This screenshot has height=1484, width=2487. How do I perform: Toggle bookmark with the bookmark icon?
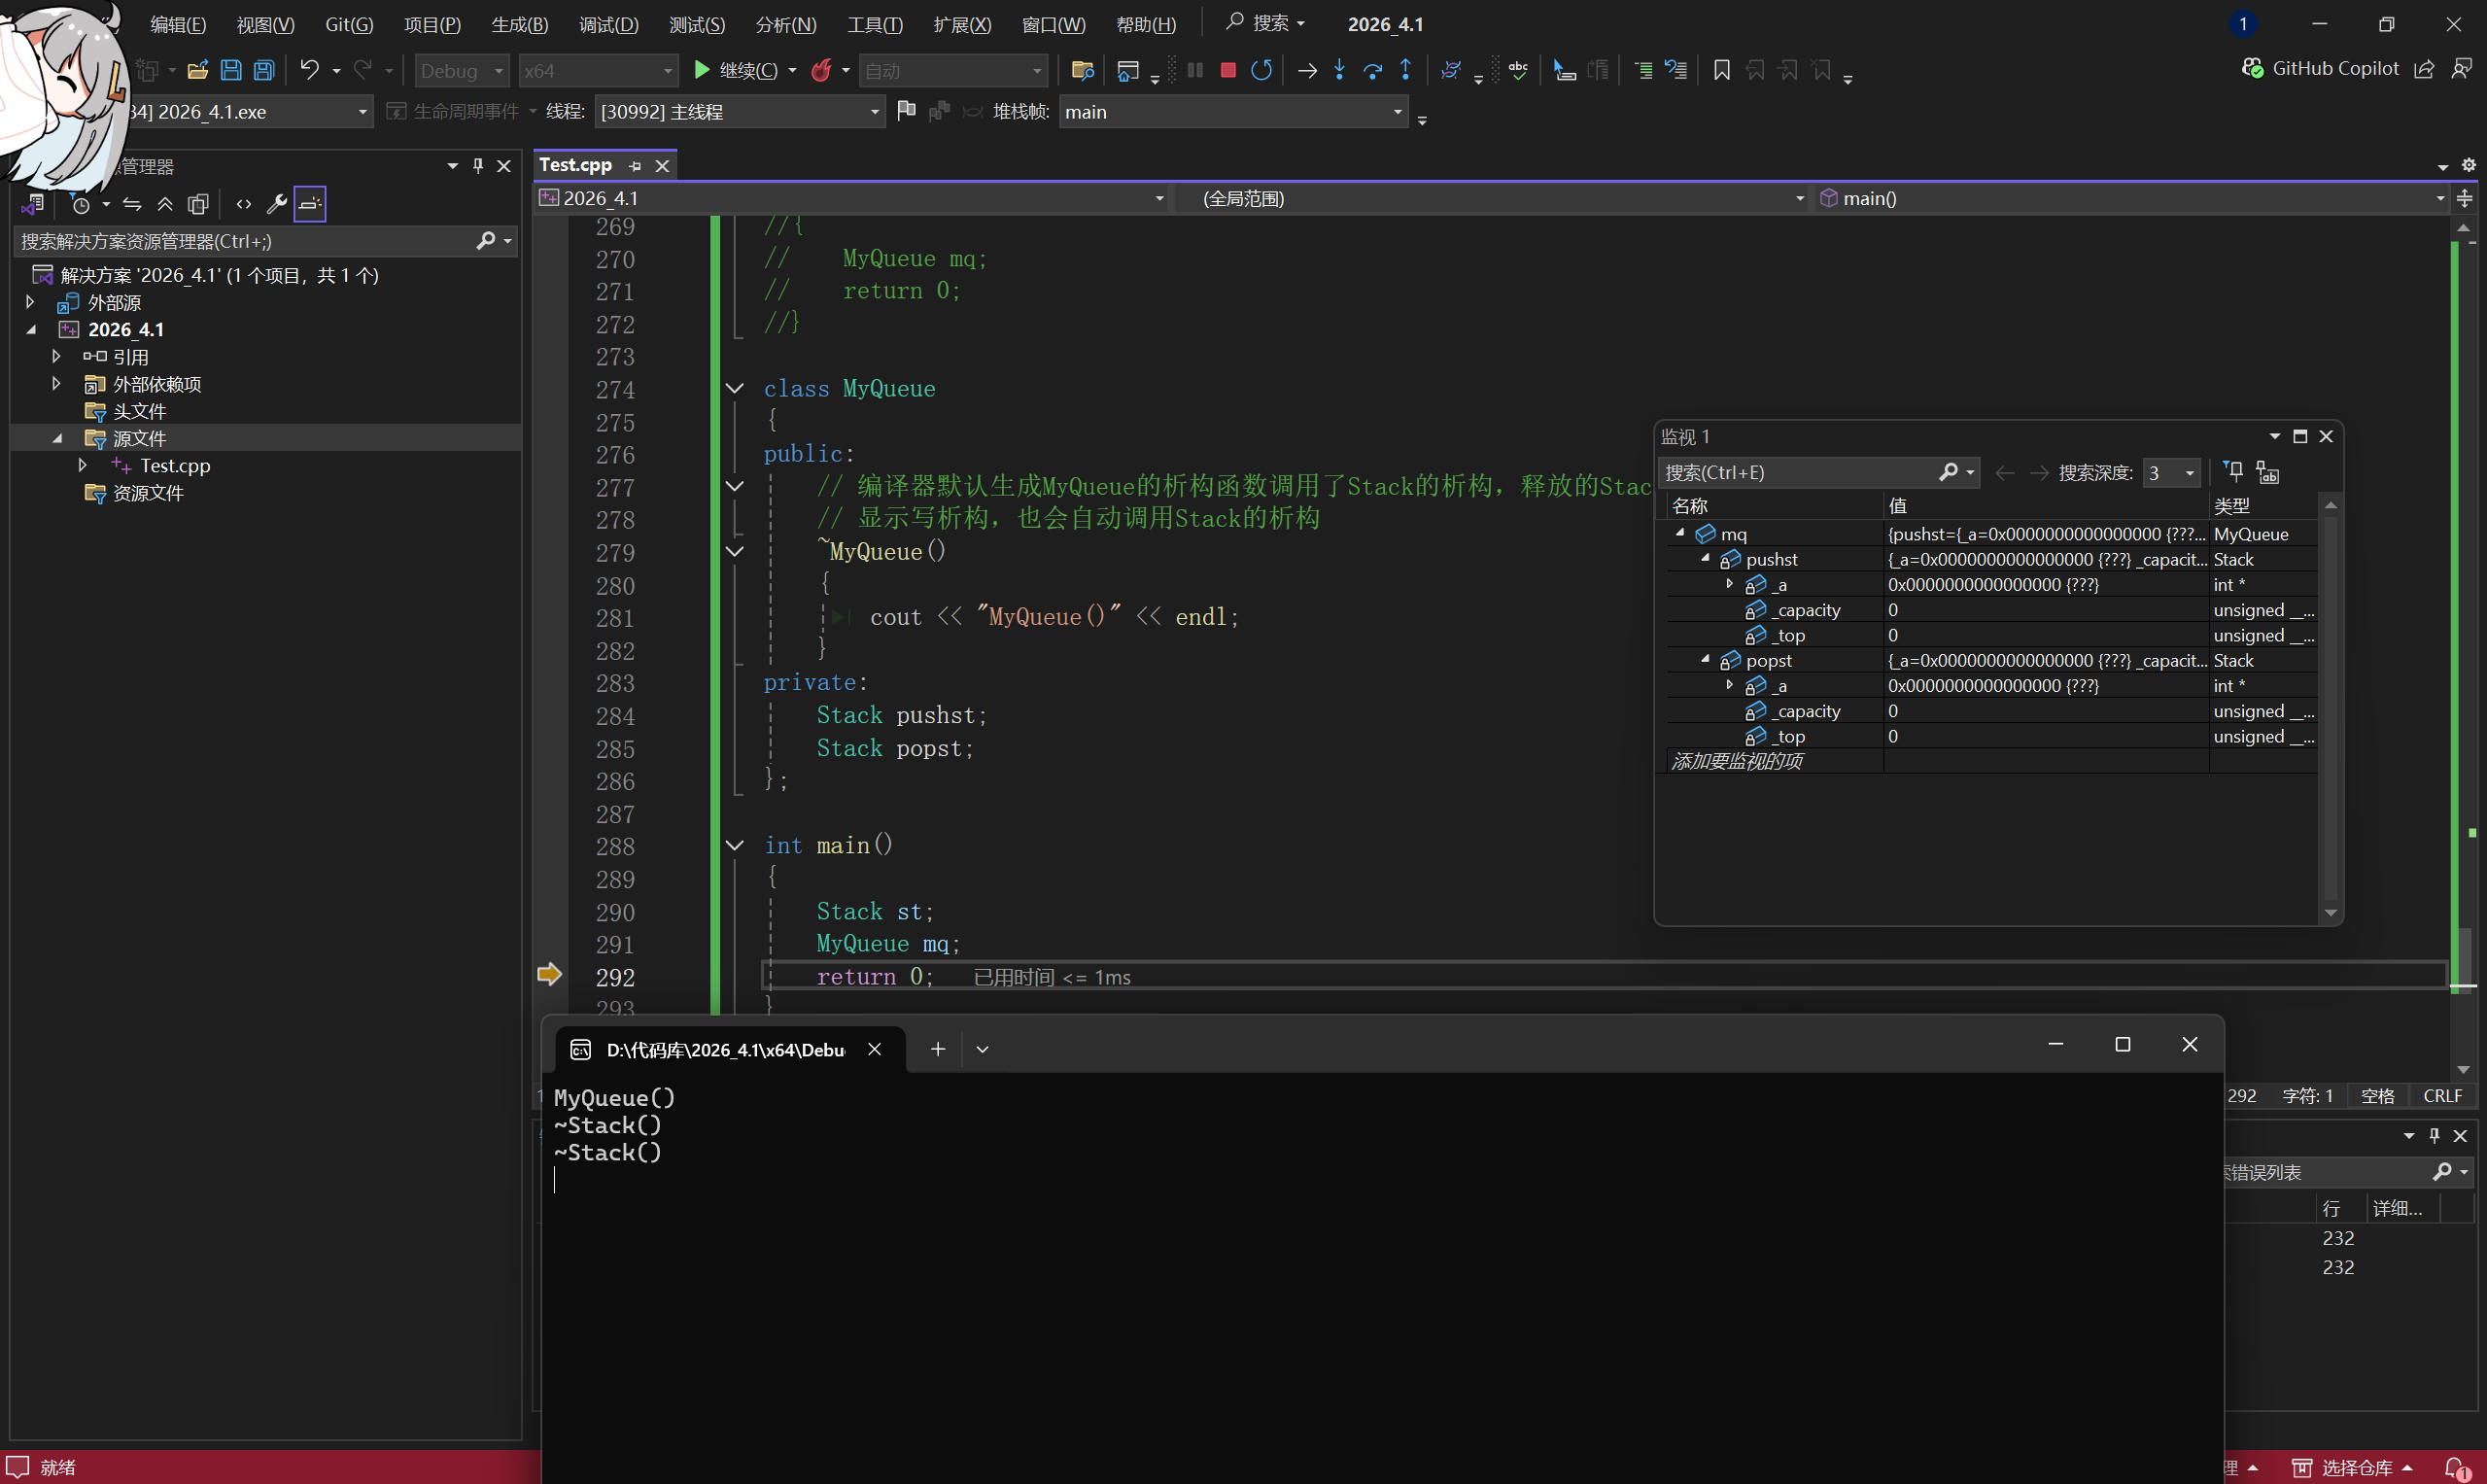point(1721,70)
